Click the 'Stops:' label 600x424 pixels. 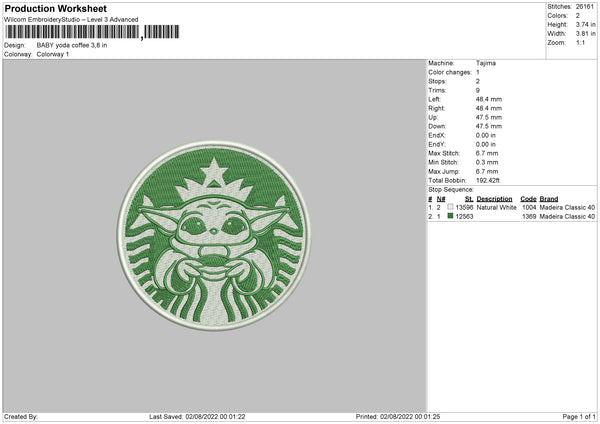[437, 81]
